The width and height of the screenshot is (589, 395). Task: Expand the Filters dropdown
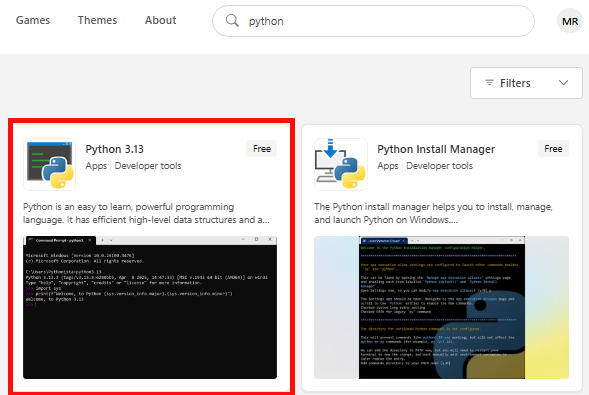click(x=526, y=83)
